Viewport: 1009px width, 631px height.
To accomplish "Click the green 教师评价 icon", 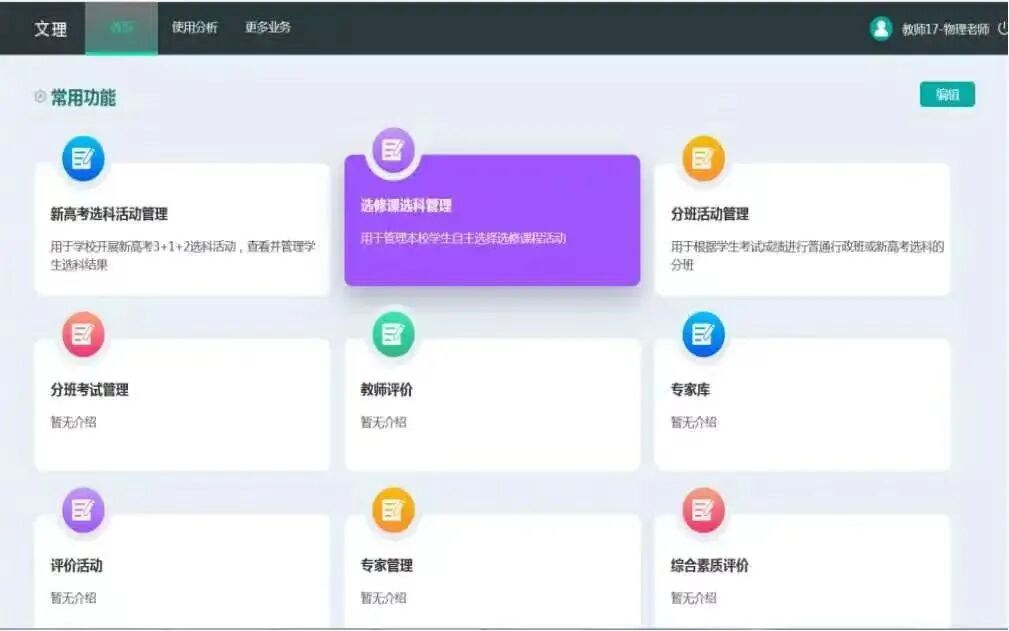I will tap(392, 334).
